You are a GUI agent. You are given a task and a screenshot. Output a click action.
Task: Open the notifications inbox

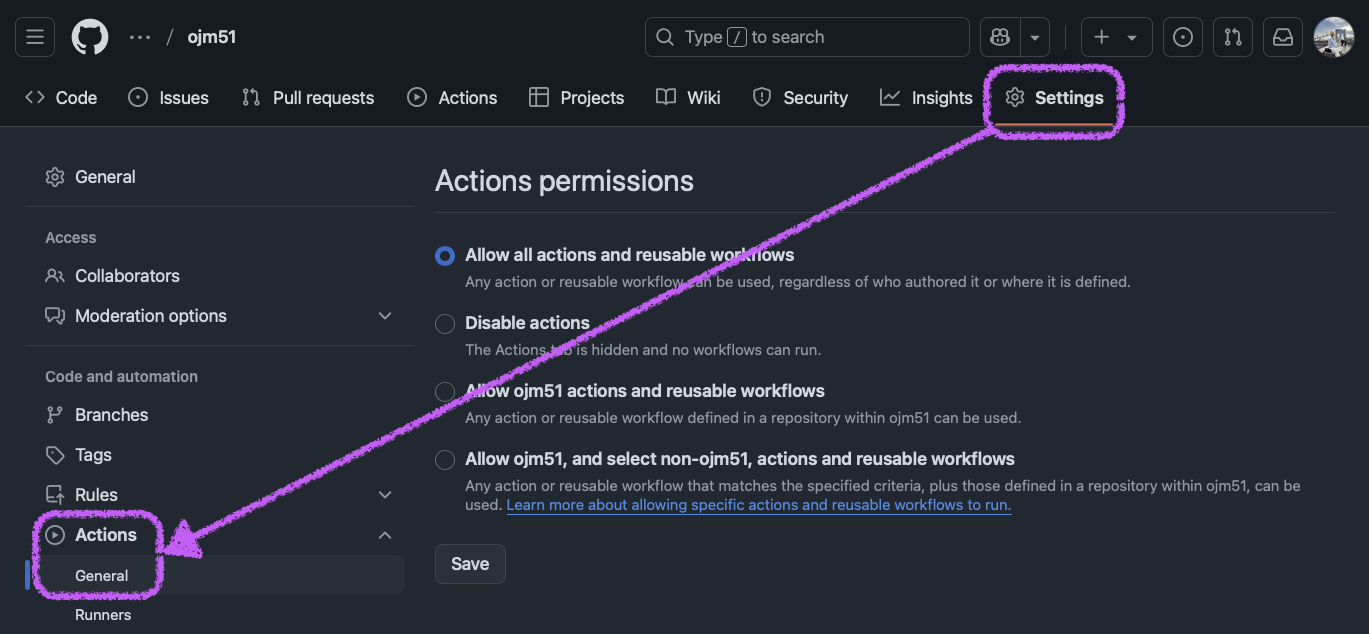(1282, 37)
